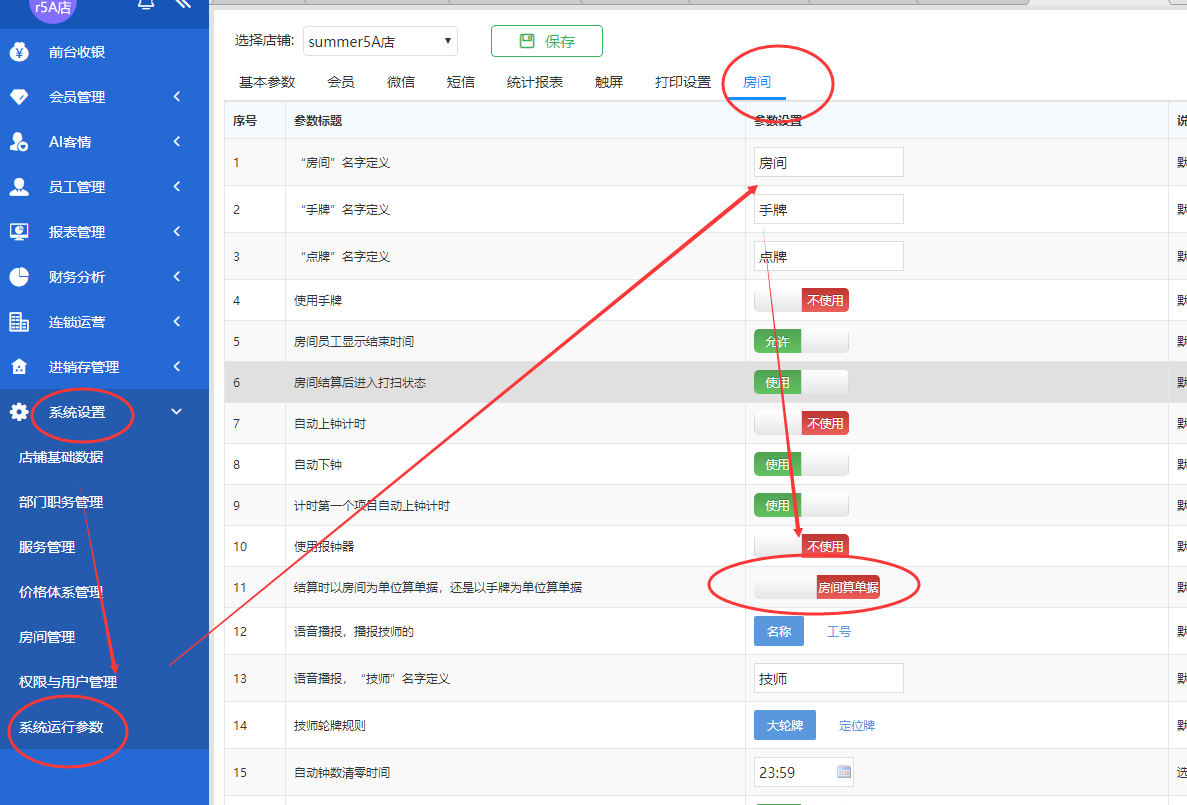Click the 员工管理 user icon

(19, 187)
